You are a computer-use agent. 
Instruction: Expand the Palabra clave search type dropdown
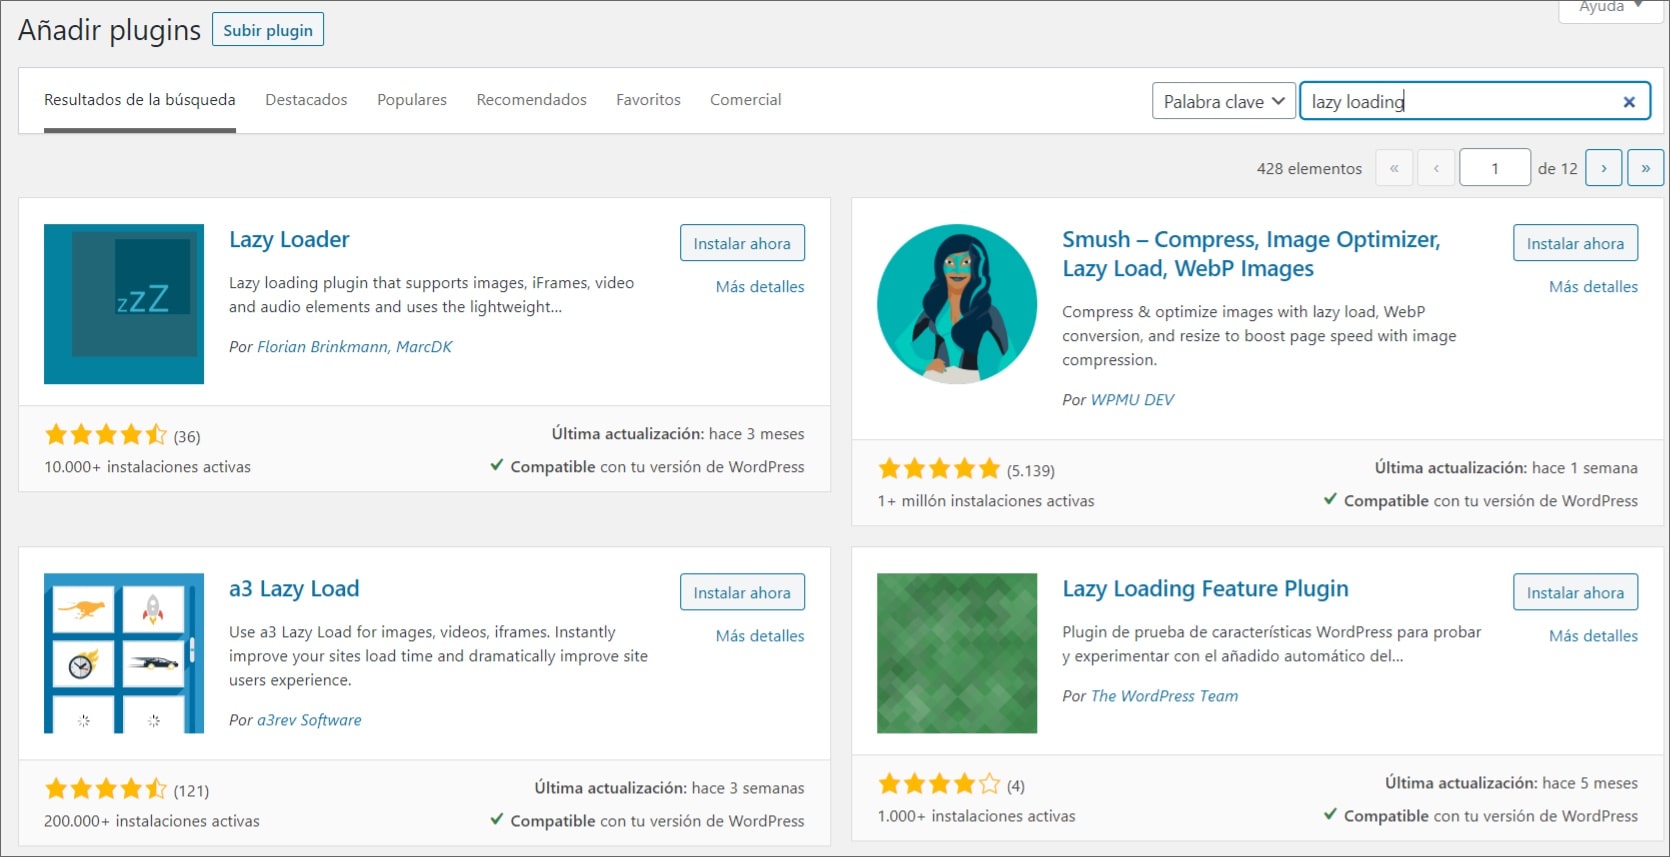click(1224, 101)
